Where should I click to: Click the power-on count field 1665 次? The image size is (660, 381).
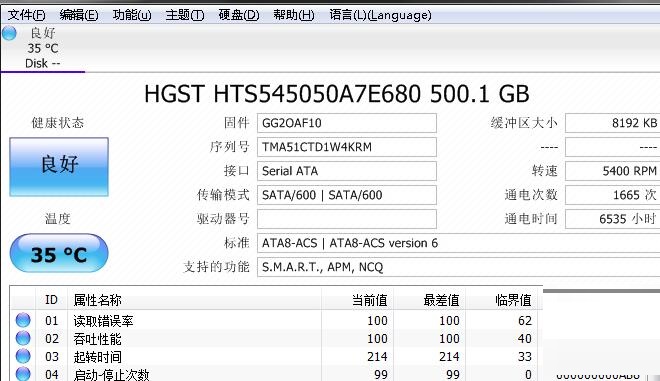pyautogui.click(x=612, y=195)
